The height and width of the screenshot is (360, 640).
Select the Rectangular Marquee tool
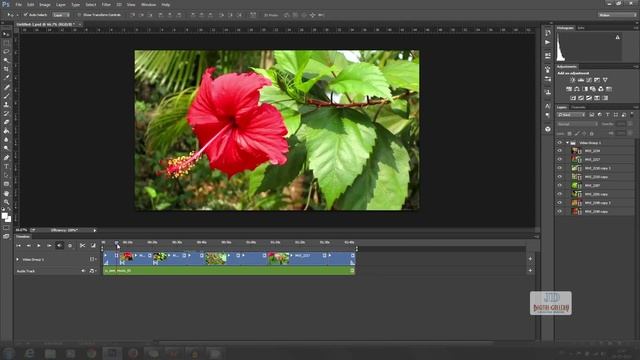[6, 43]
